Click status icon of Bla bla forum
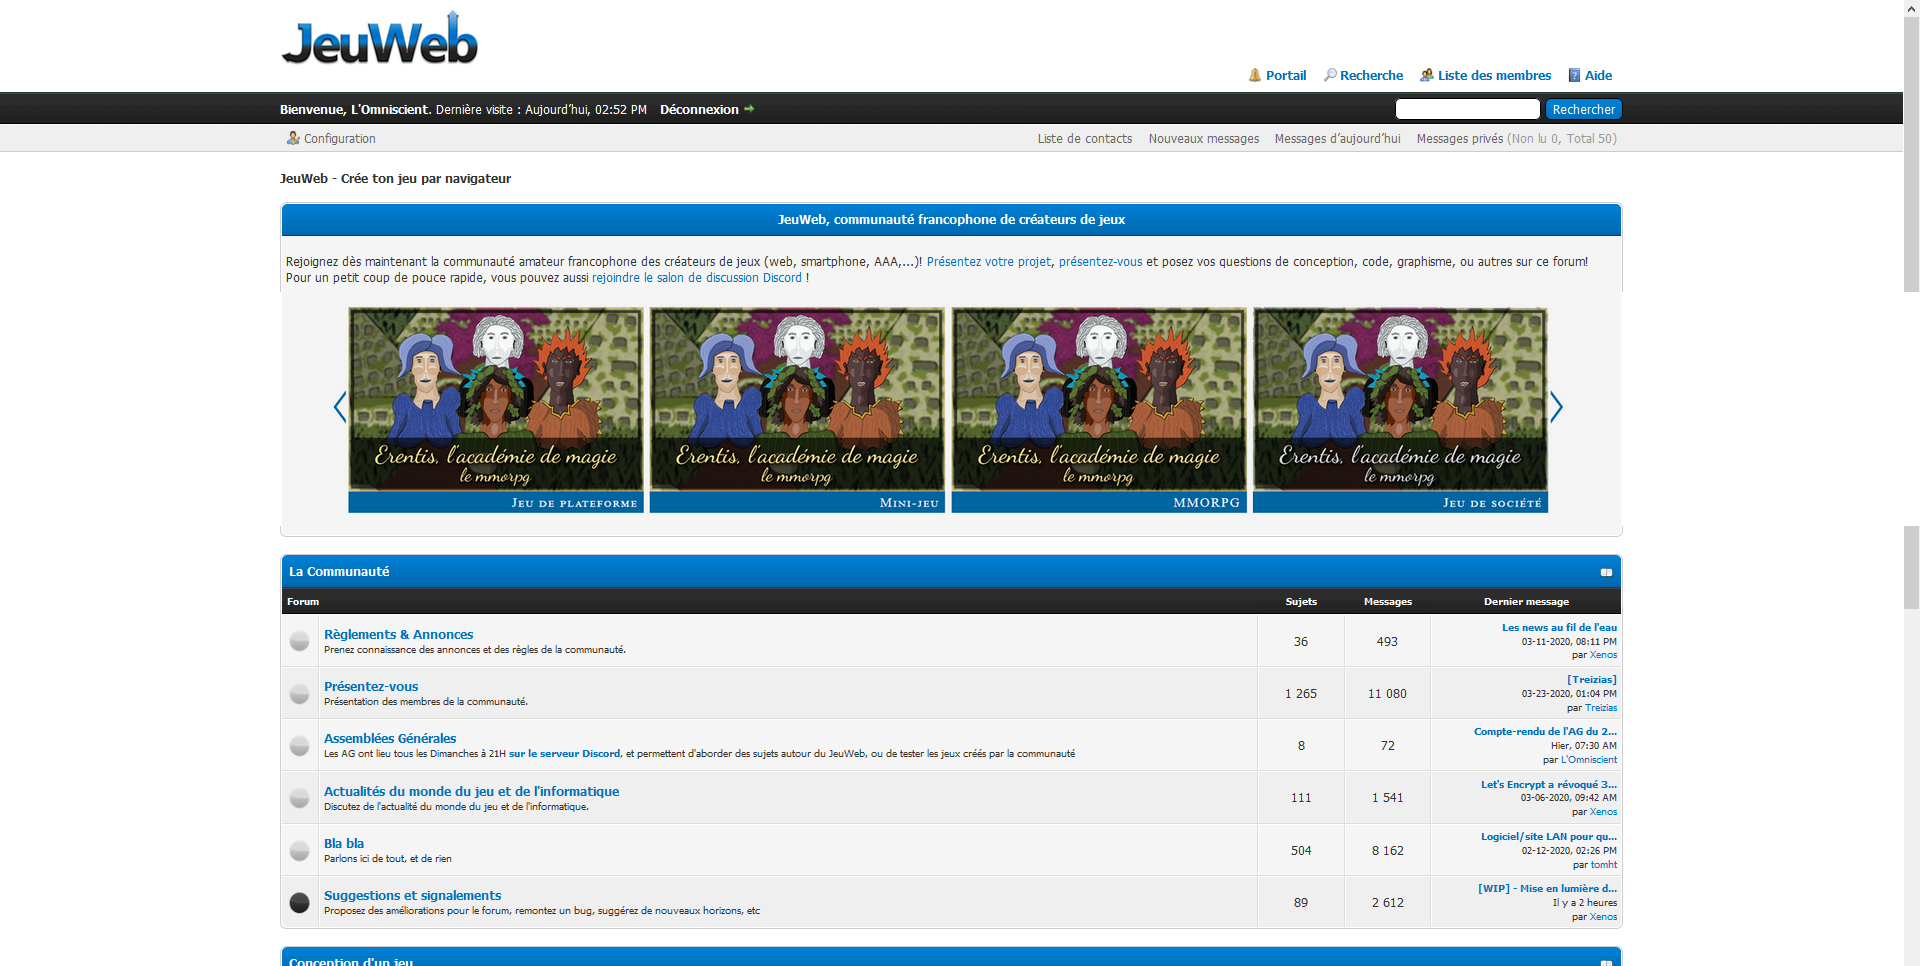 coord(299,851)
